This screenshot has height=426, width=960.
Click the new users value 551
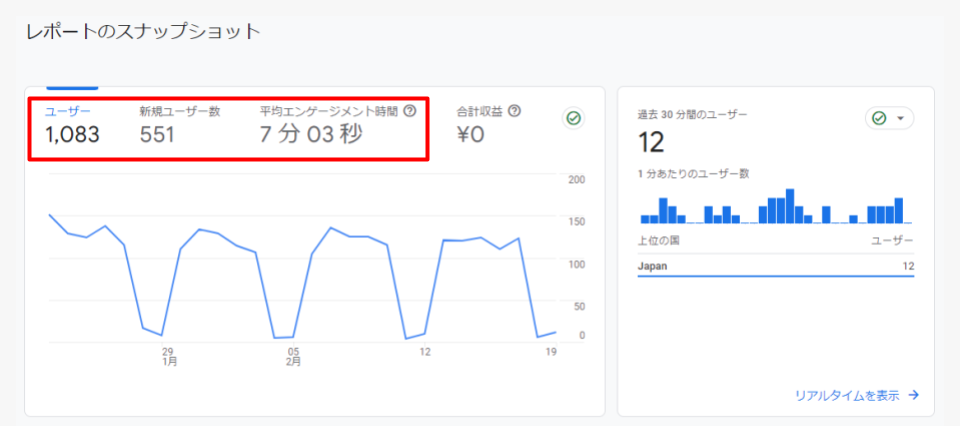pos(157,135)
